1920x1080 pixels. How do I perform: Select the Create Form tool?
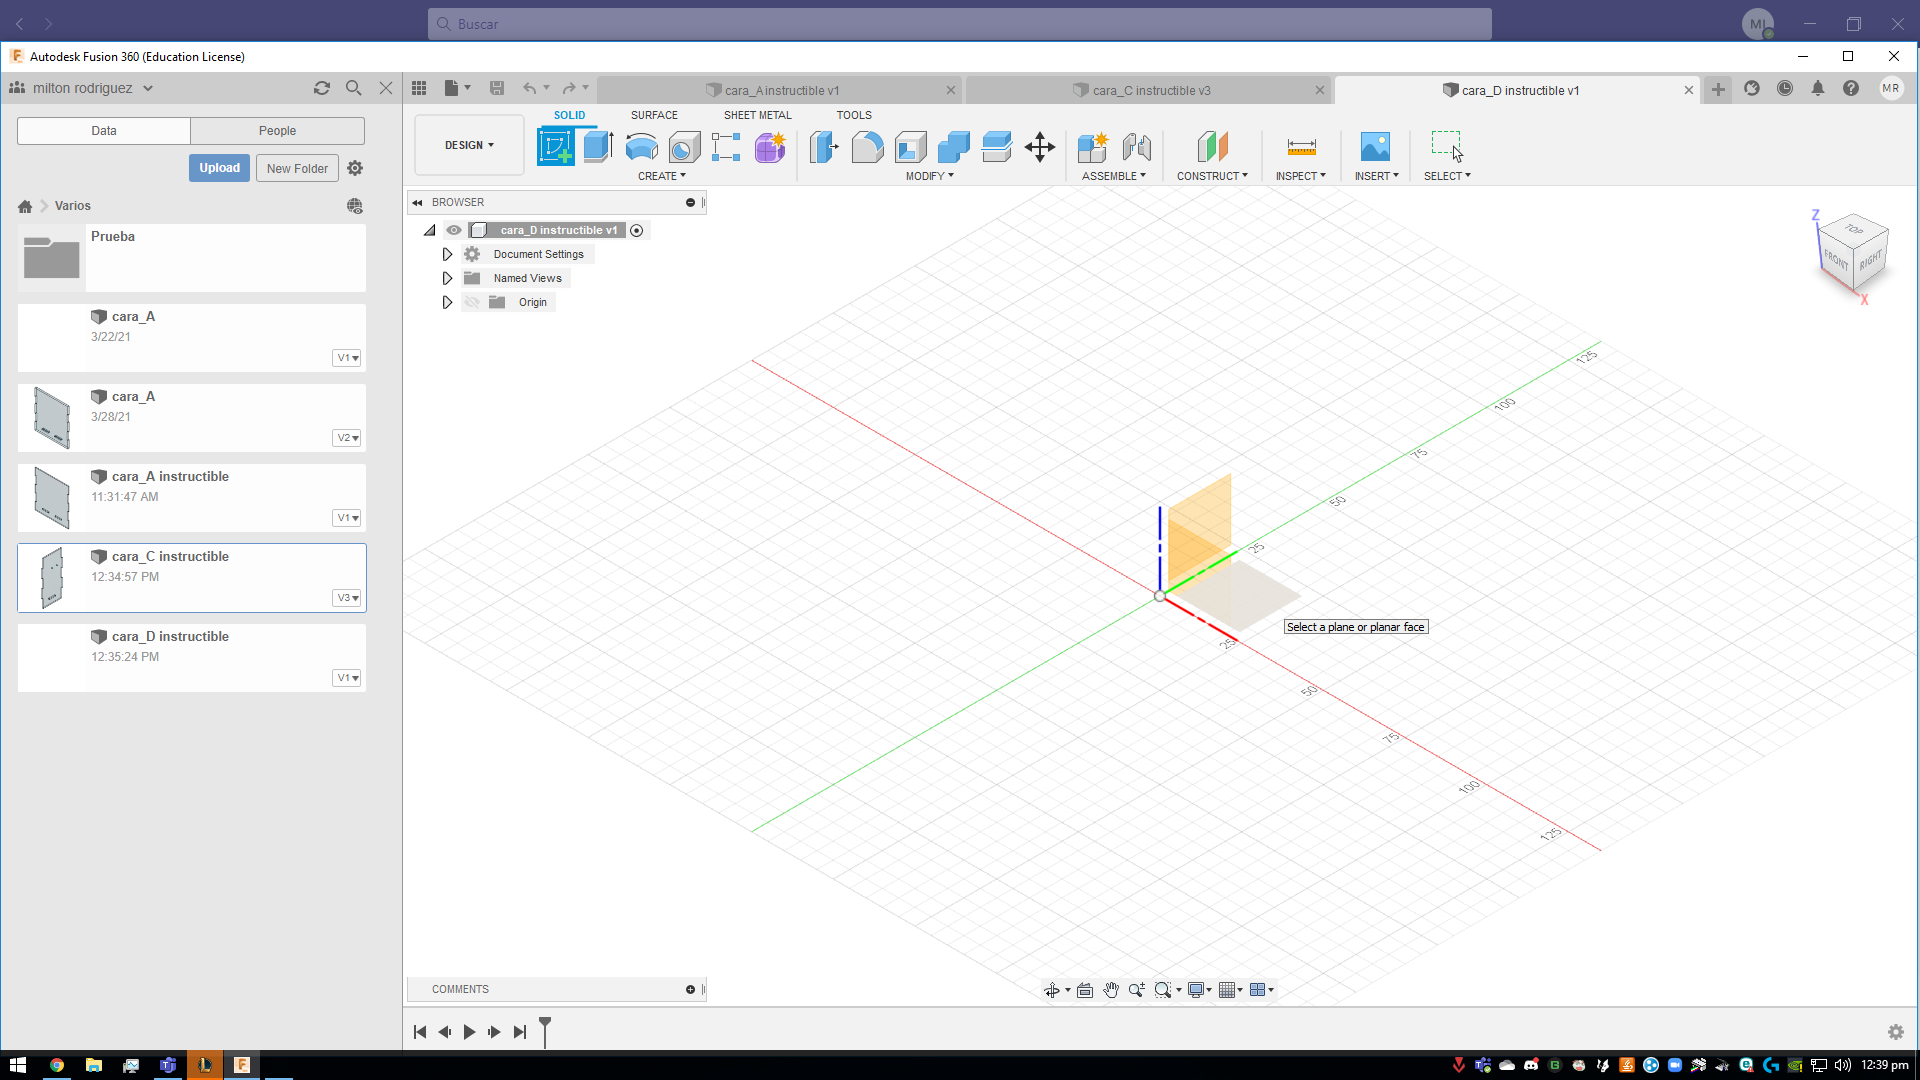pos(770,147)
